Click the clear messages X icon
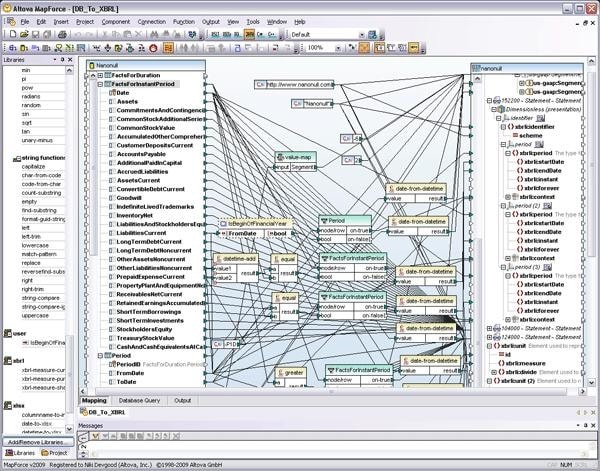Screen dimensions: 600x471 point(176,436)
